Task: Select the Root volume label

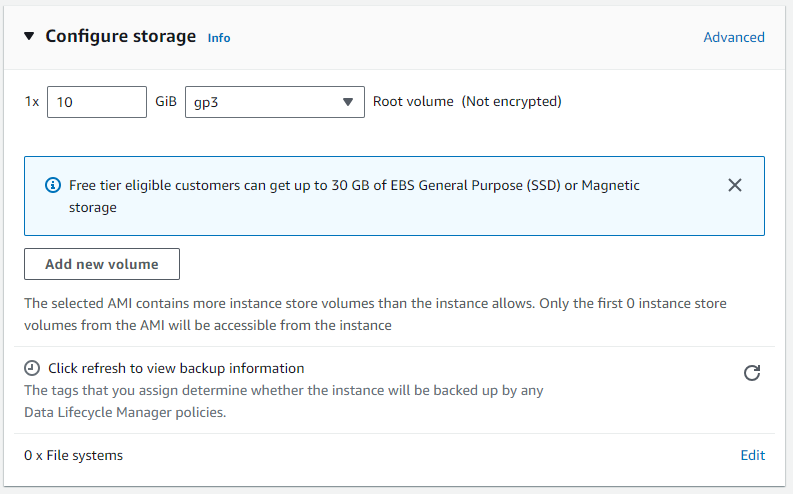Action: pyautogui.click(x=413, y=102)
